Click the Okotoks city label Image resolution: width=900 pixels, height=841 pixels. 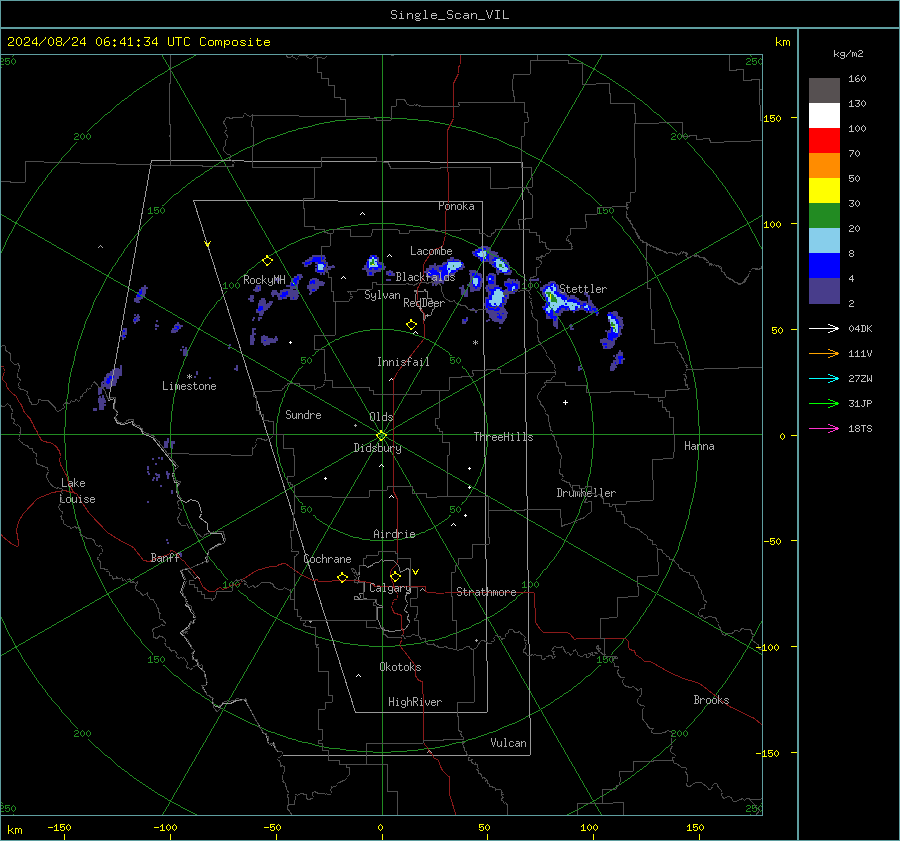400,667
